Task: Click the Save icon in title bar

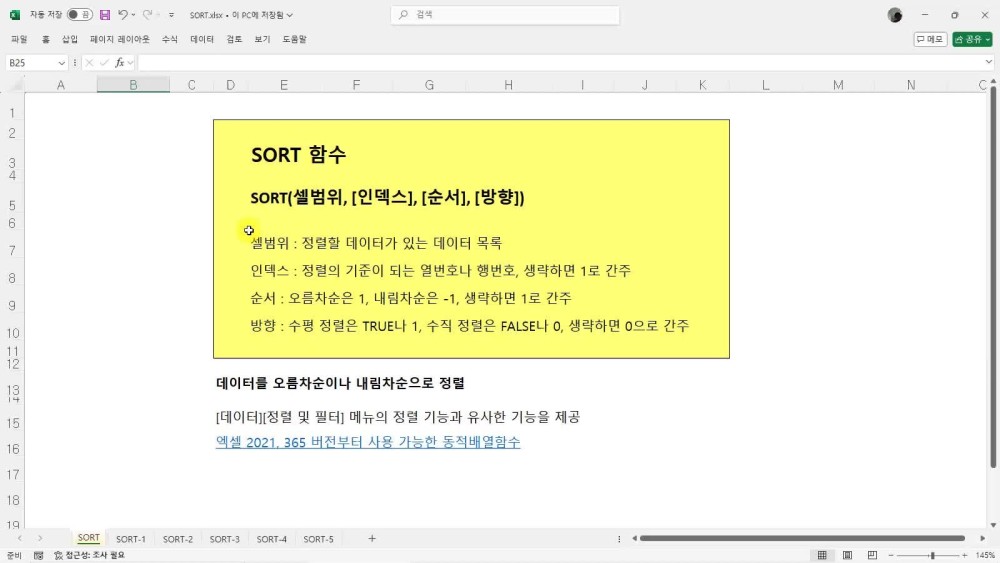Action: (104, 15)
